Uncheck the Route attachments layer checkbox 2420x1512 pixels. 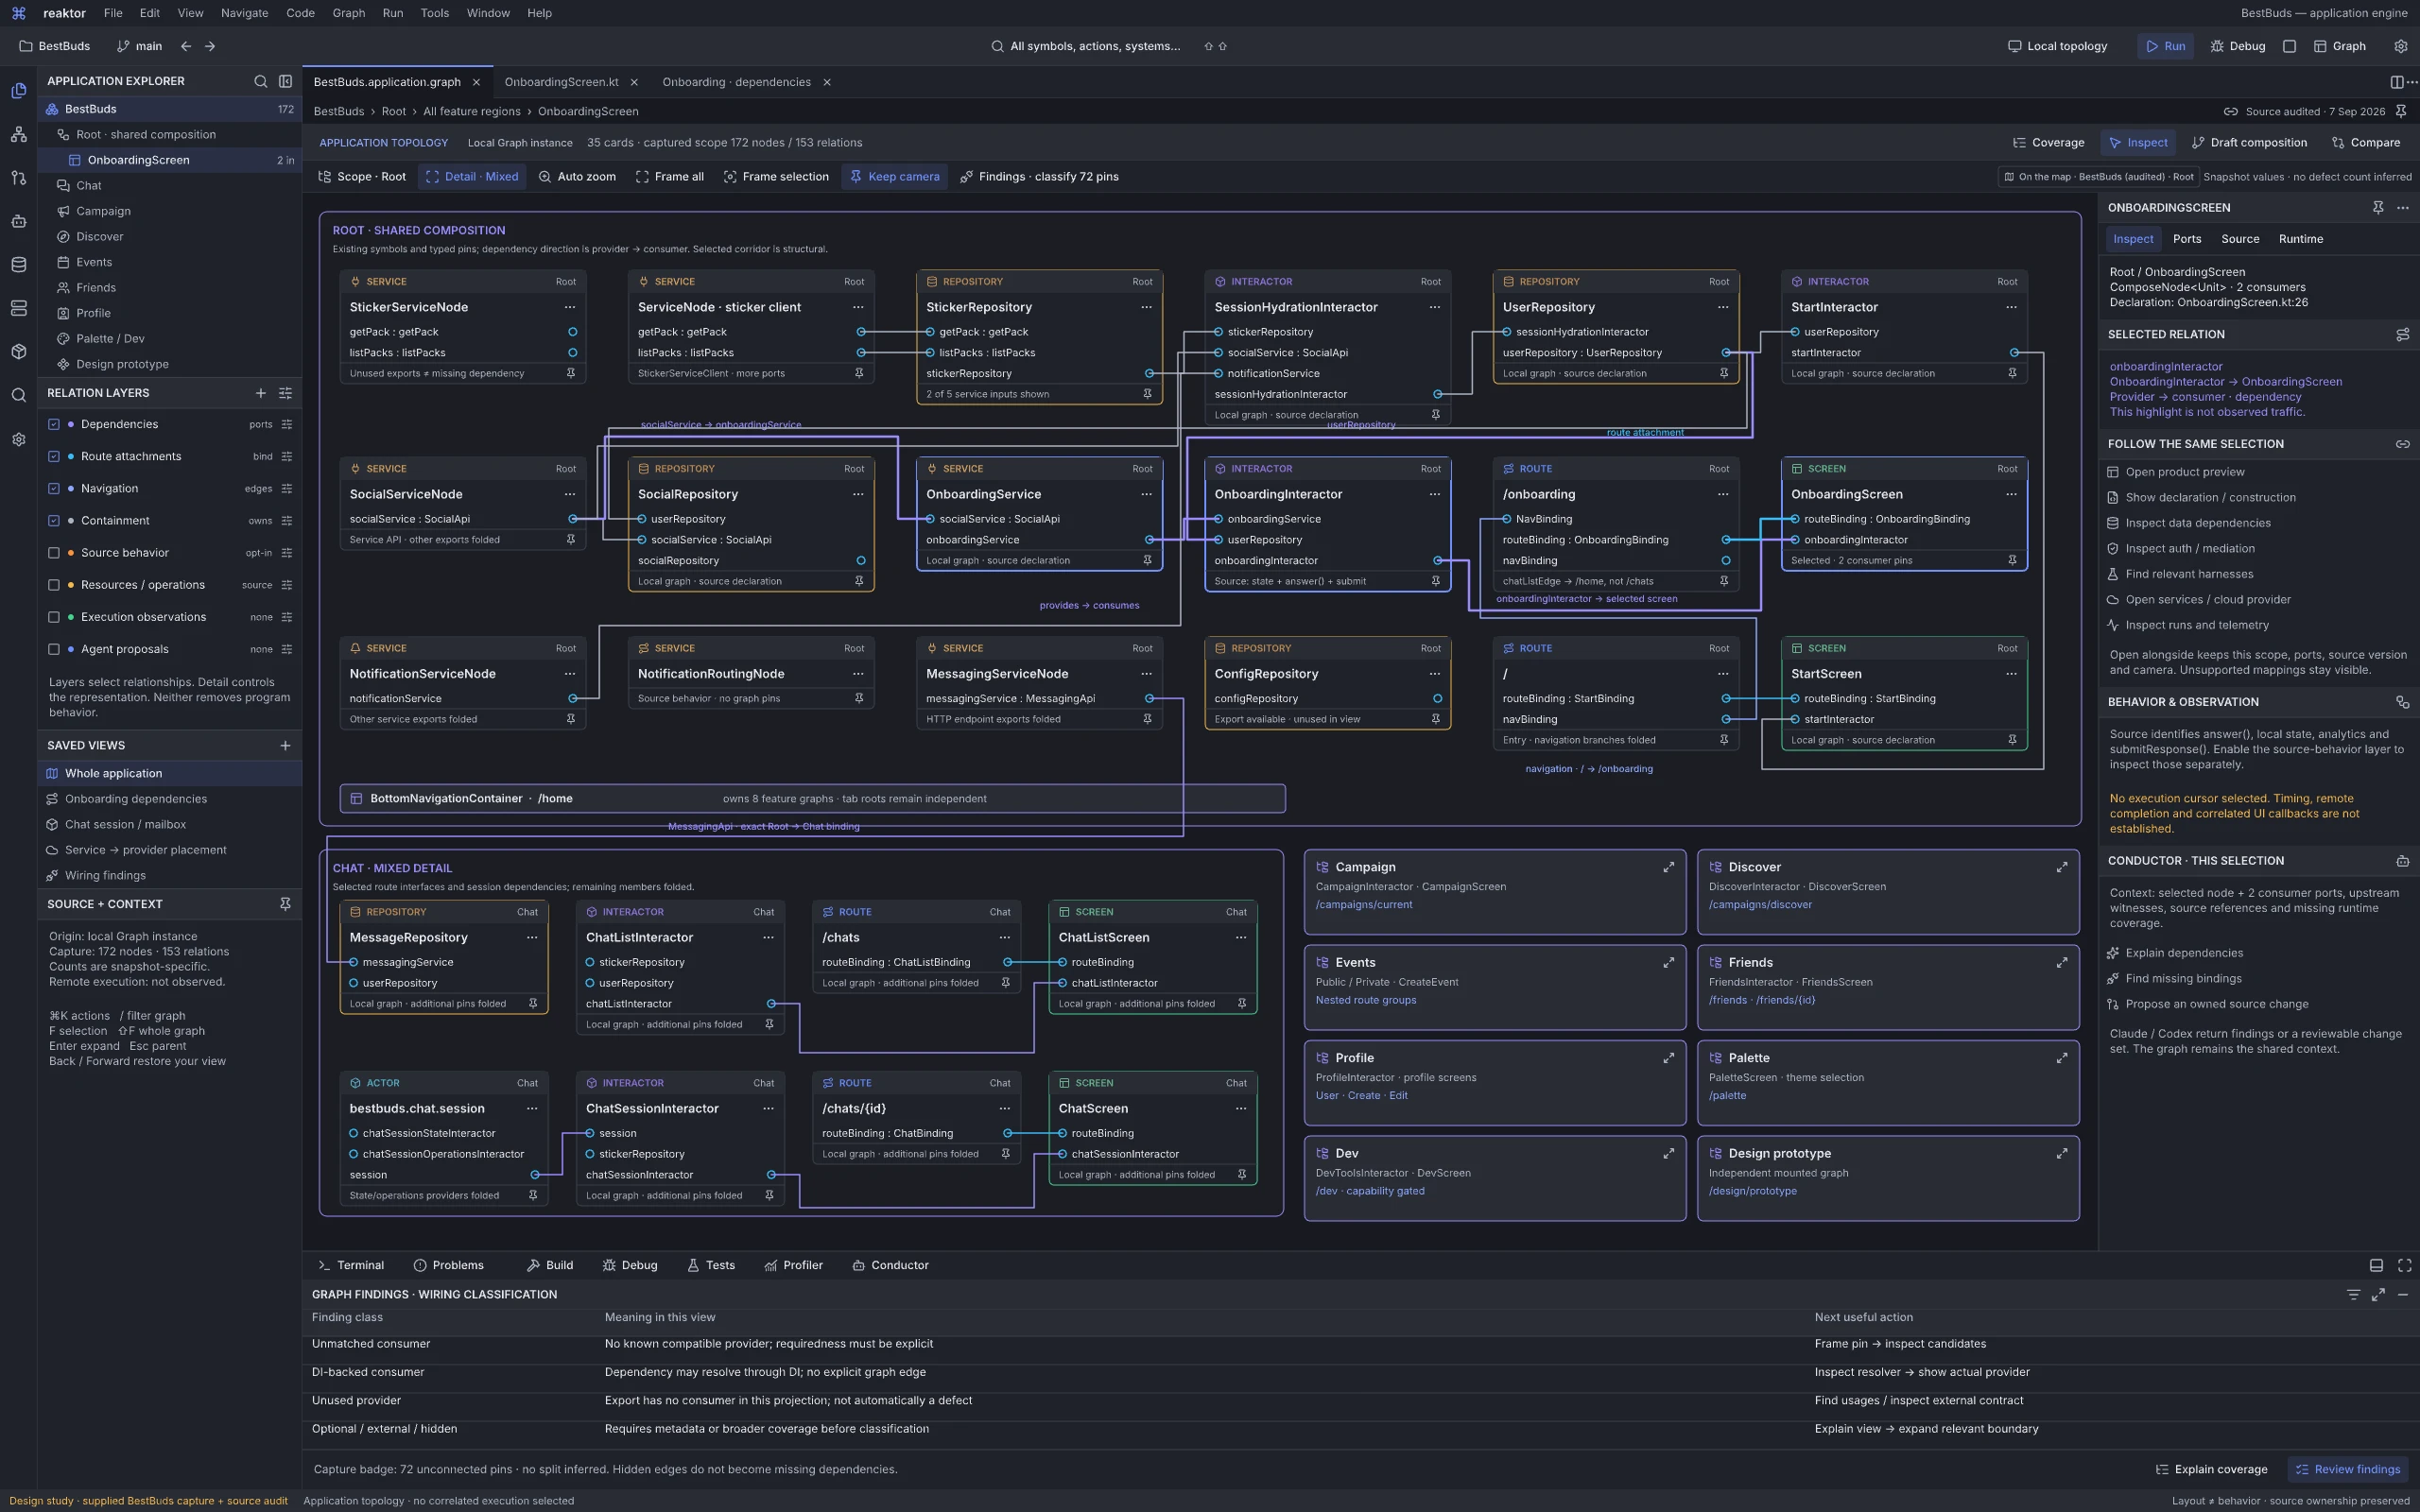click(54, 456)
